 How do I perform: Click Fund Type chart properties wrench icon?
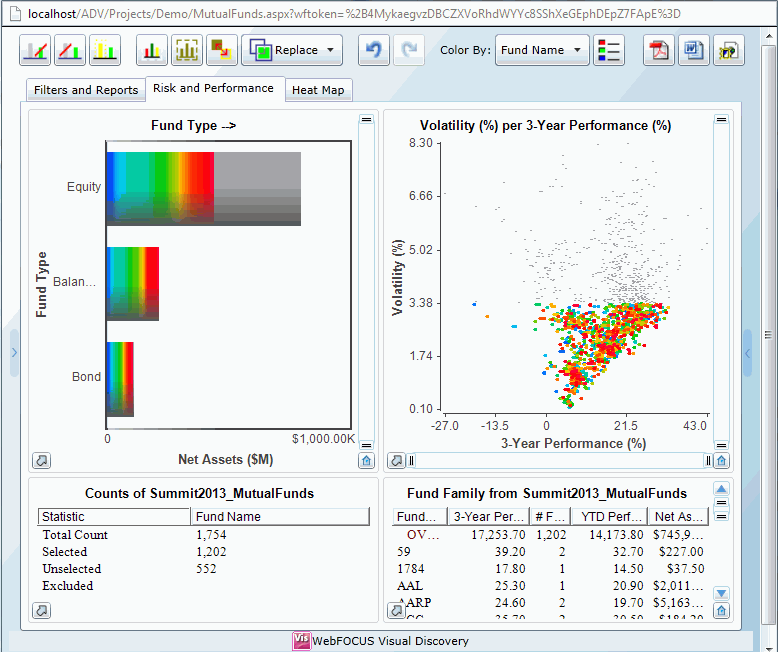[42, 460]
